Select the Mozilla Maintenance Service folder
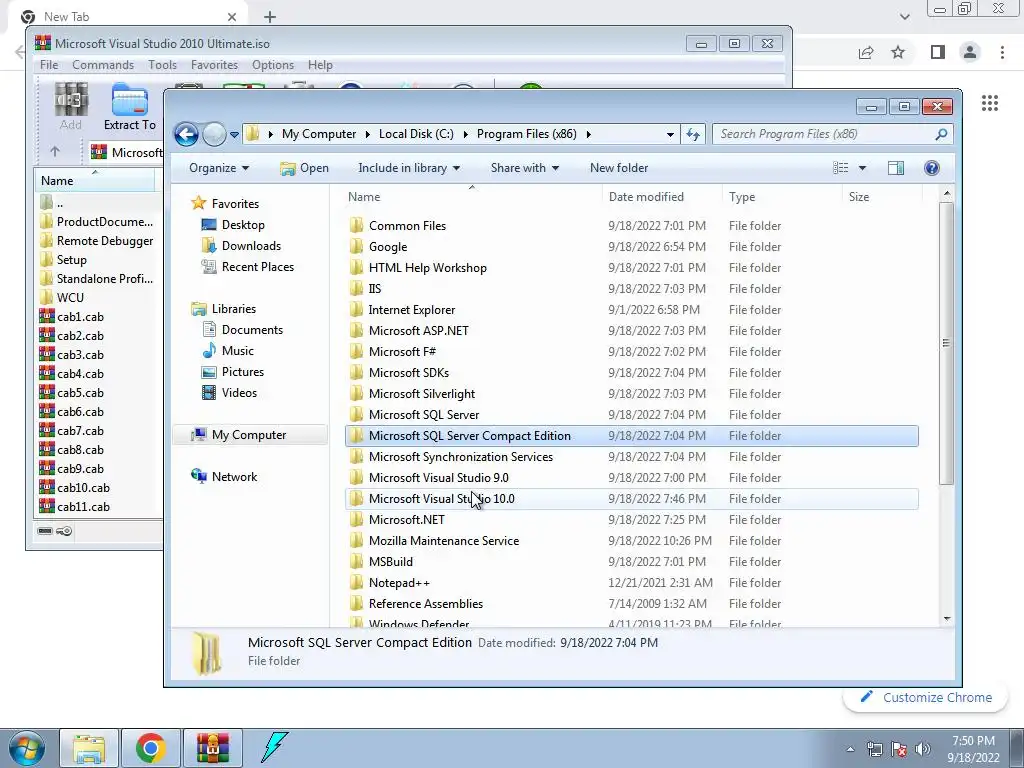Image resolution: width=1024 pixels, height=768 pixels. [632, 541]
